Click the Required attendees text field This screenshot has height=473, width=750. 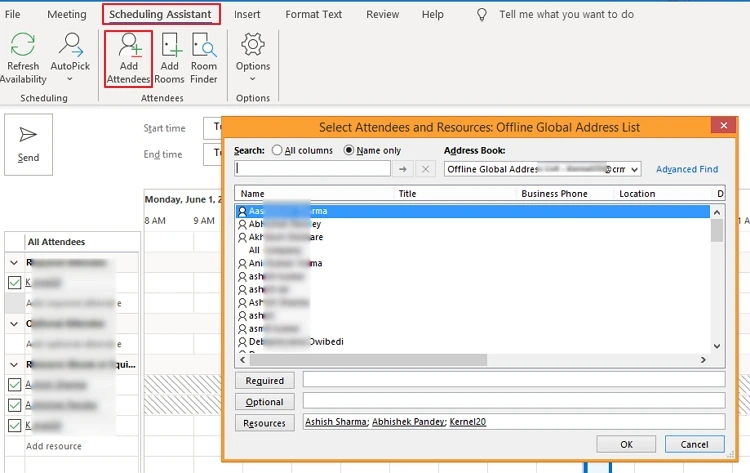(x=514, y=380)
